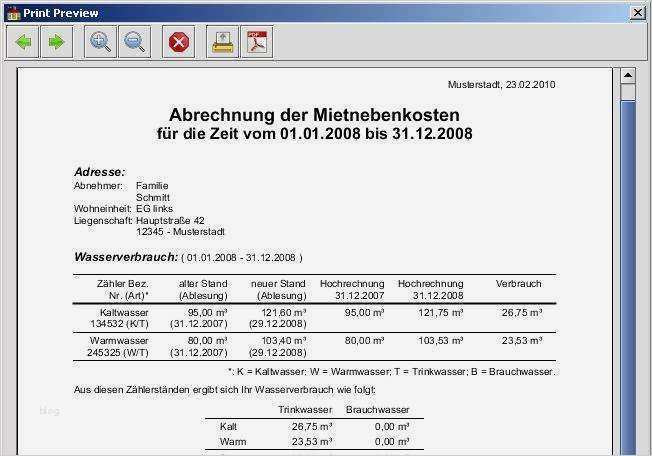Click meter number '134532 (K/T)'
The height and width of the screenshot is (456, 652).
119,324
